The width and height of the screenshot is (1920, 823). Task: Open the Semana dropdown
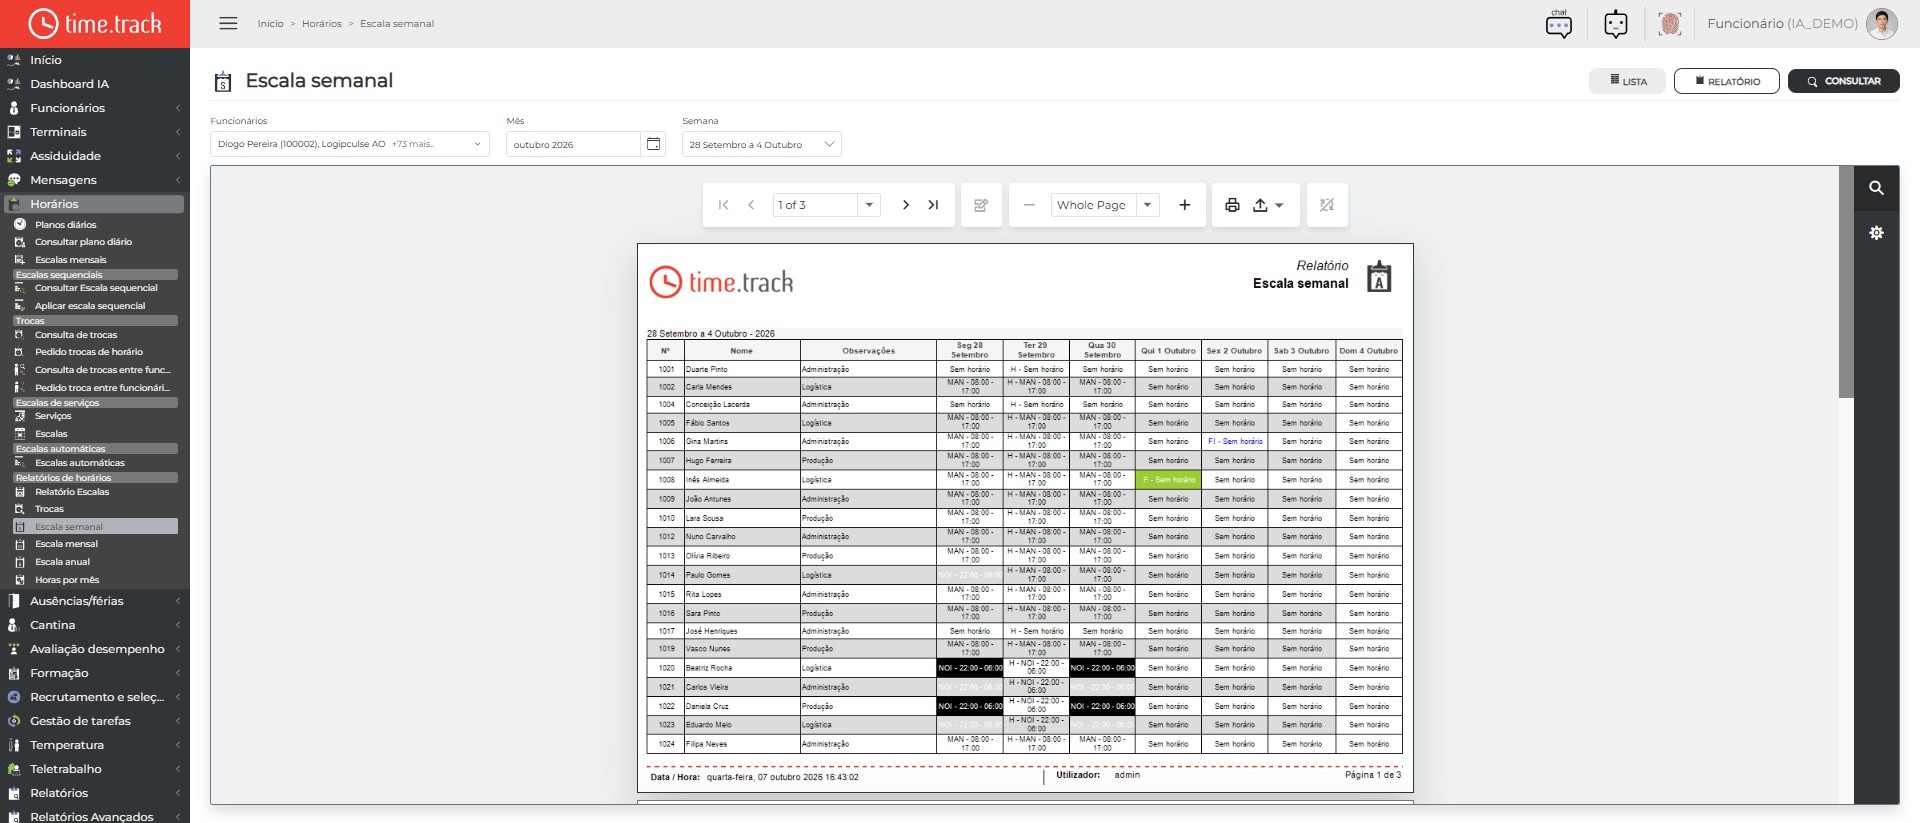point(761,144)
